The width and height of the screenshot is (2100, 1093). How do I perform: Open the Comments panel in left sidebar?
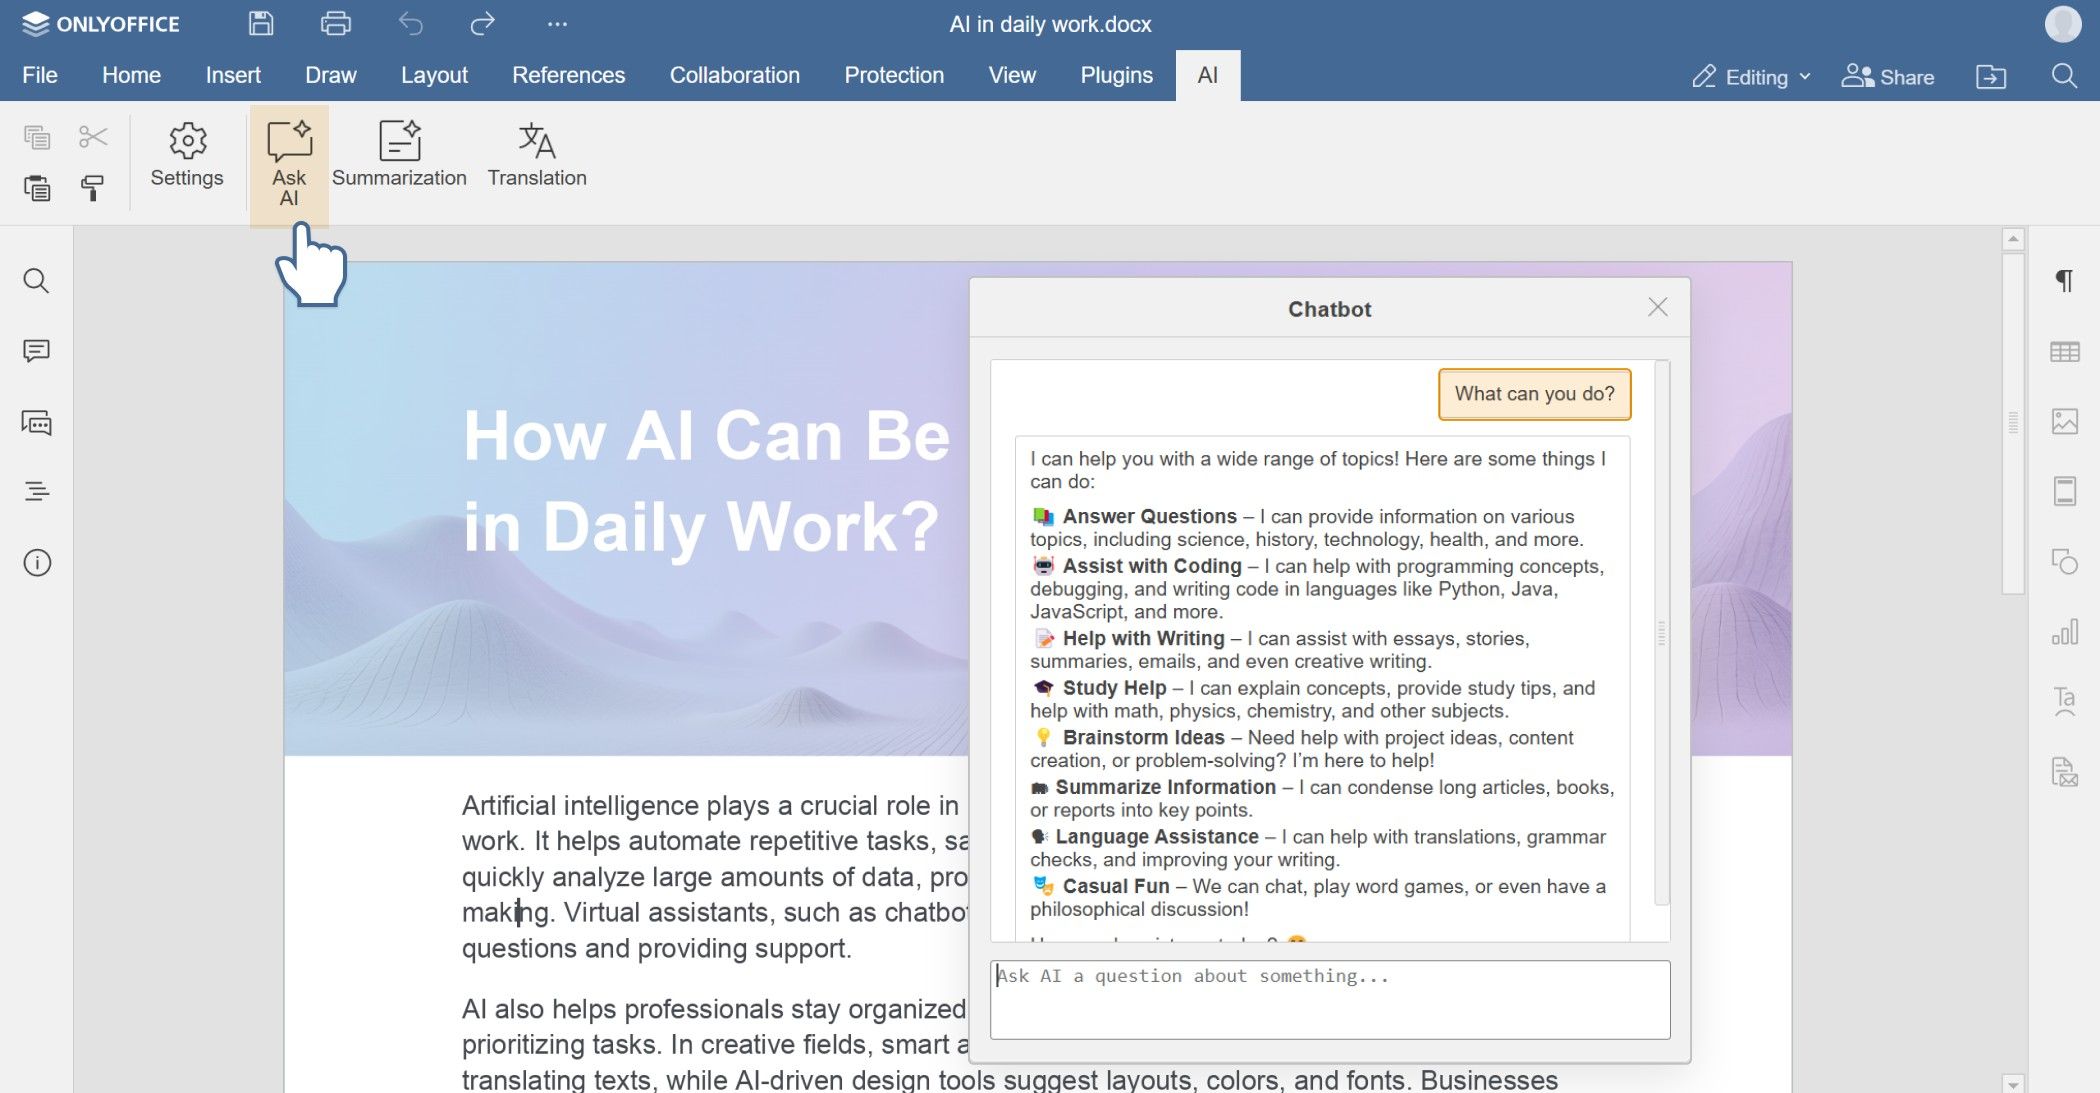click(x=36, y=351)
